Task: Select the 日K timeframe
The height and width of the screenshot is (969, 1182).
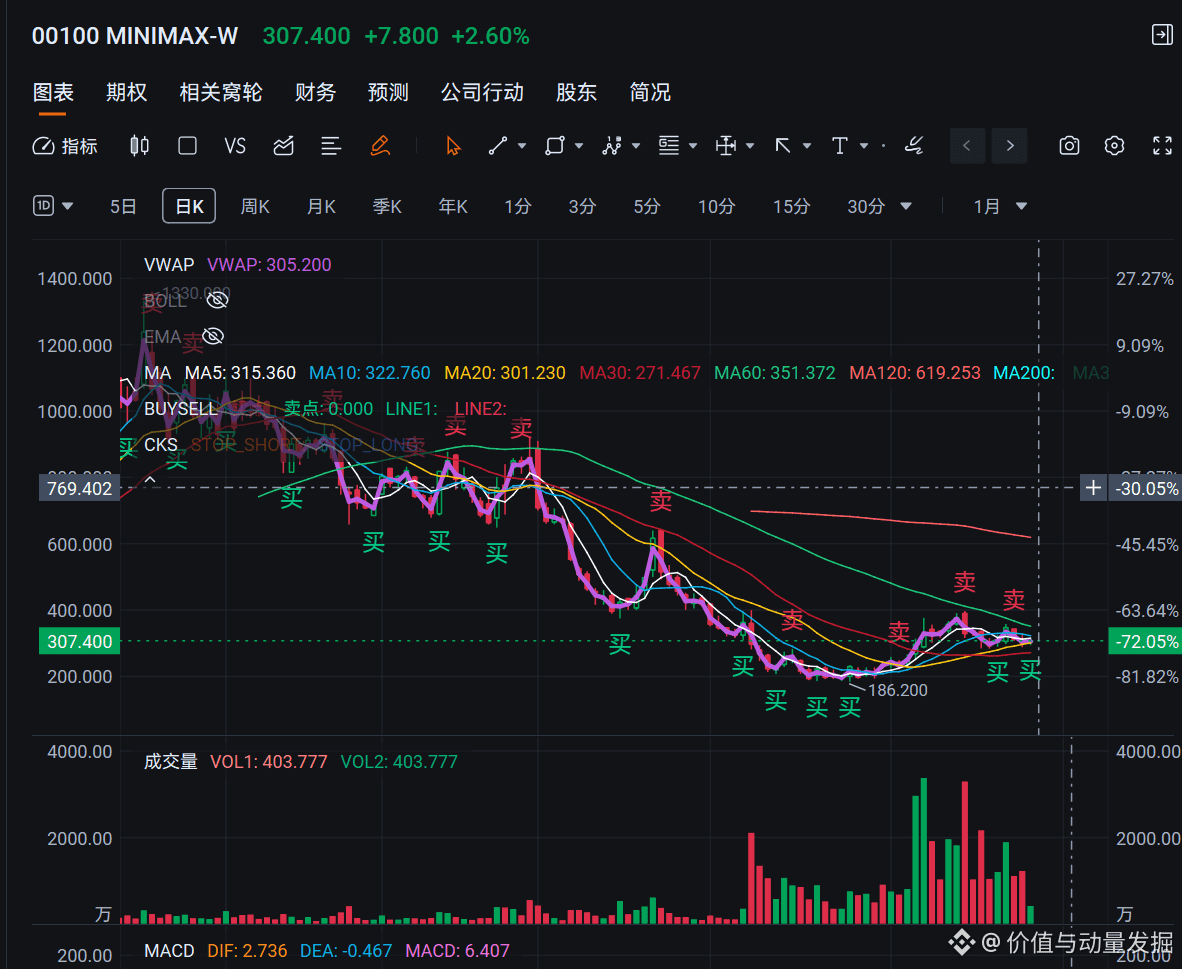Action: click(x=189, y=206)
